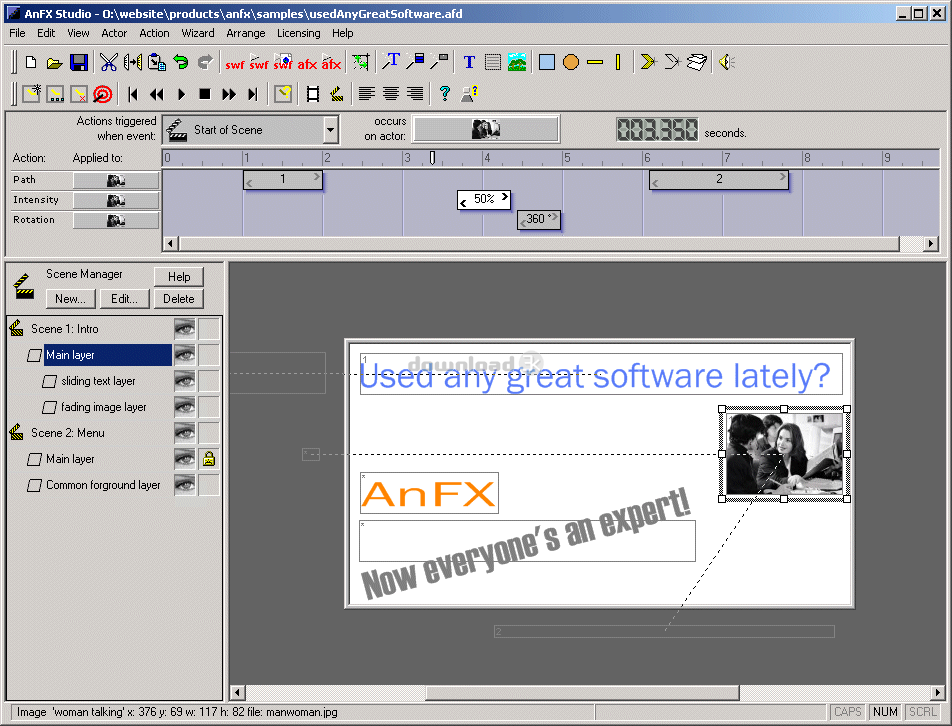This screenshot has width=952, height=726.
Task: Click the first plain afx icon
Action: point(307,63)
